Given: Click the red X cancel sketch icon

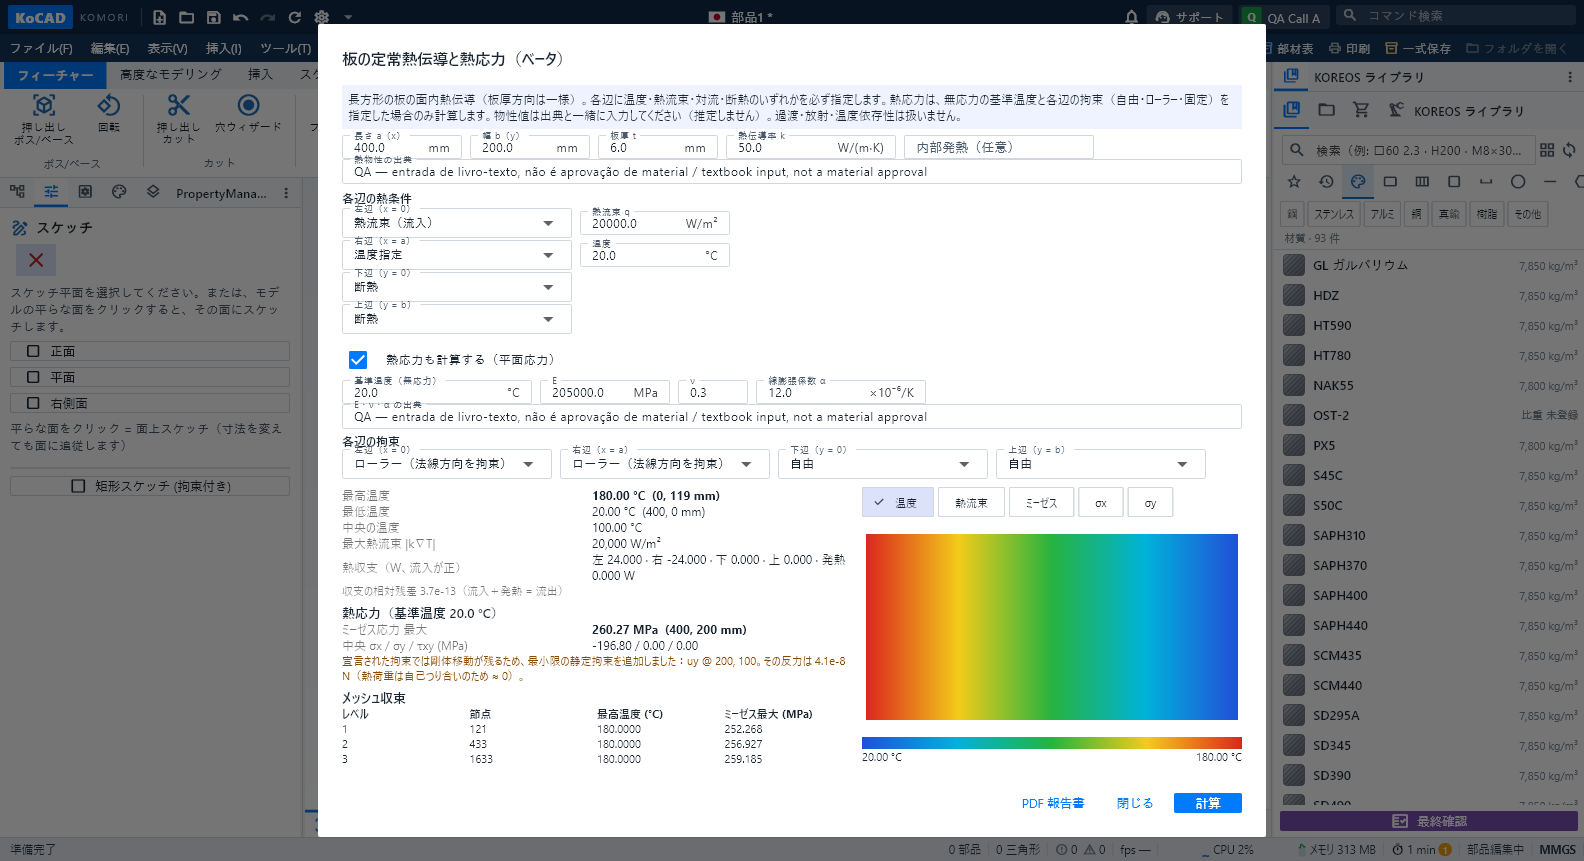Looking at the screenshot, I should 36,260.
